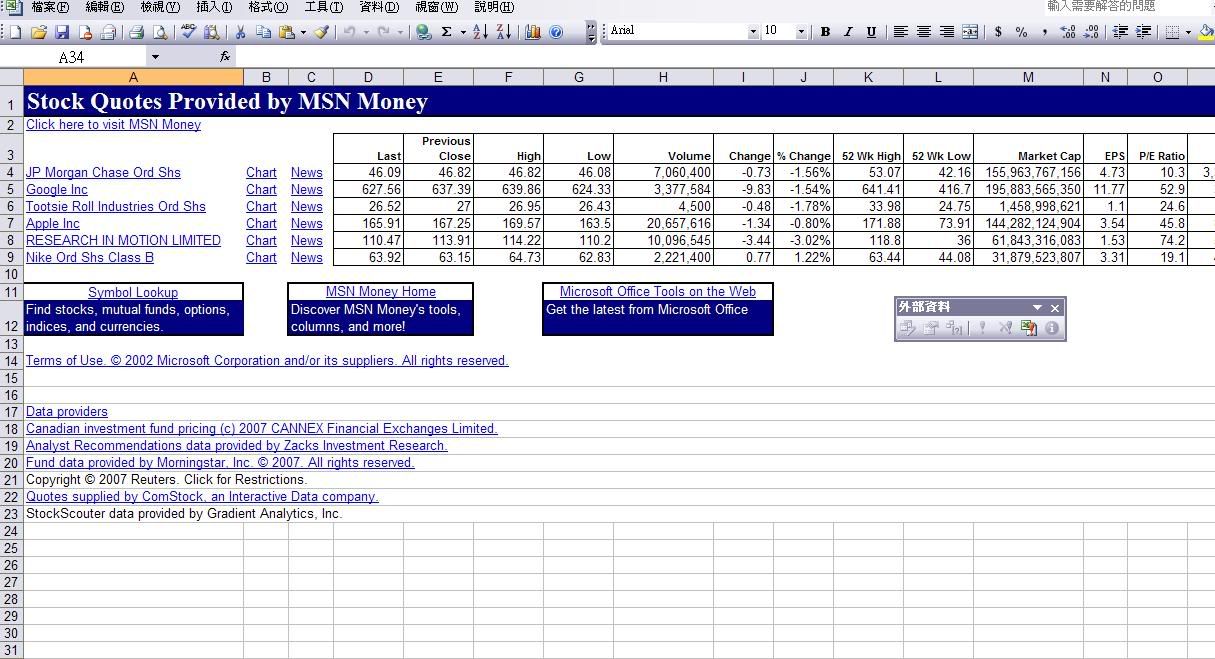This screenshot has width=1215, height=659.
Task: Insert hyperlink with the globe chain icon
Action: [424, 32]
